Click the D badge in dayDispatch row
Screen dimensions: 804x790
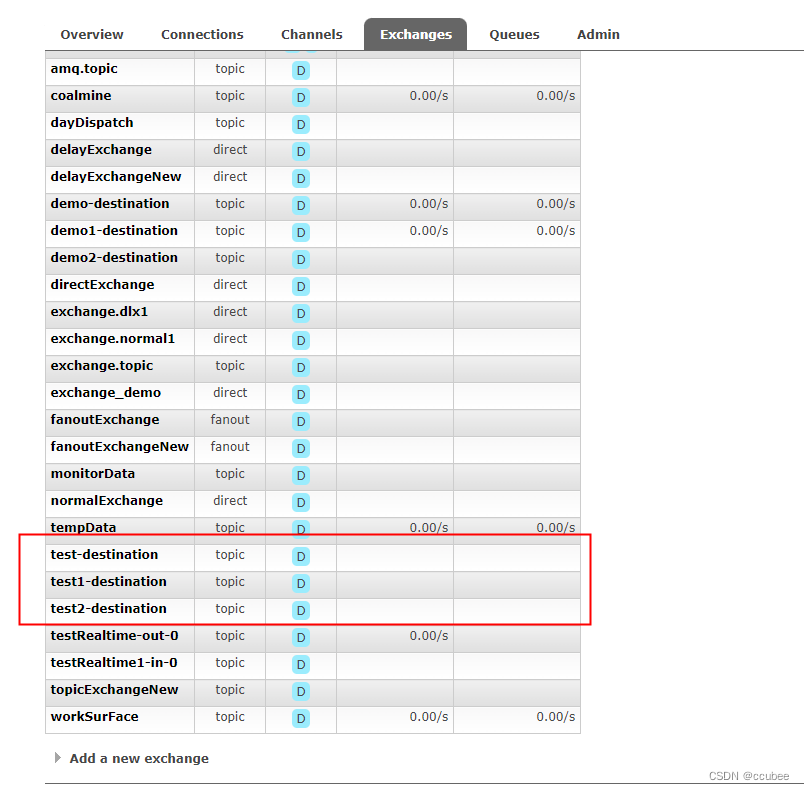click(301, 125)
